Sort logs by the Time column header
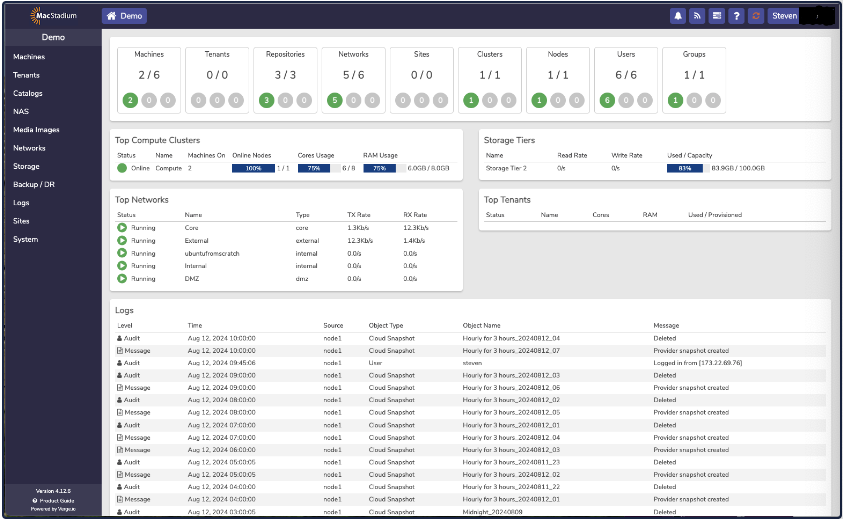This screenshot has width=843, height=519. (x=194, y=325)
